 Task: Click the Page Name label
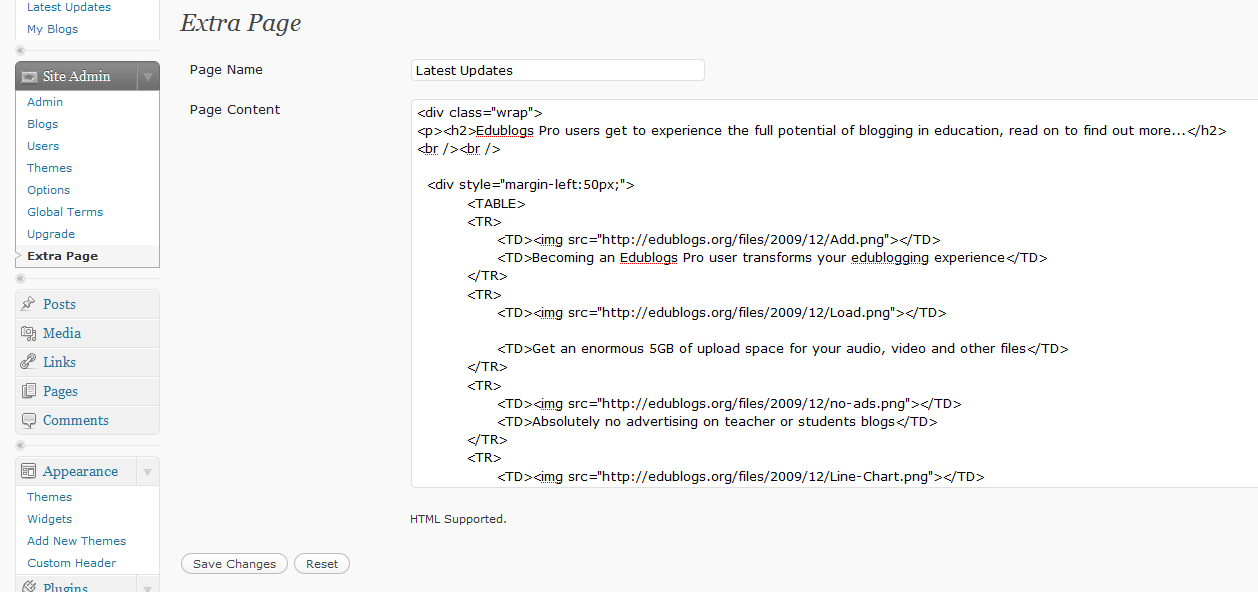point(226,70)
